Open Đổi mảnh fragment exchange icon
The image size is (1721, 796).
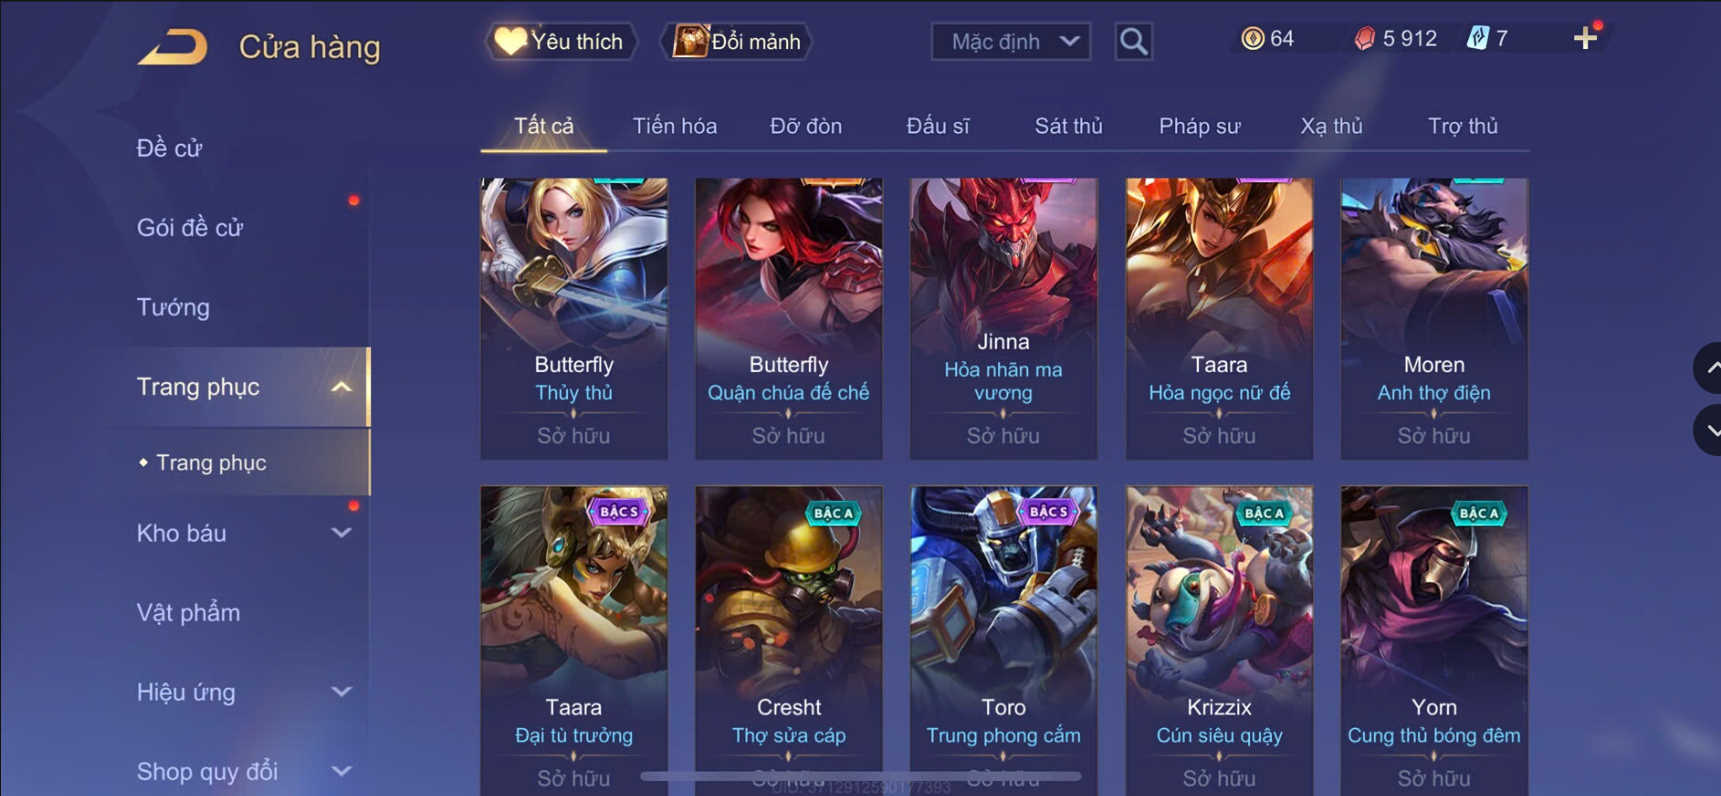[690, 41]
